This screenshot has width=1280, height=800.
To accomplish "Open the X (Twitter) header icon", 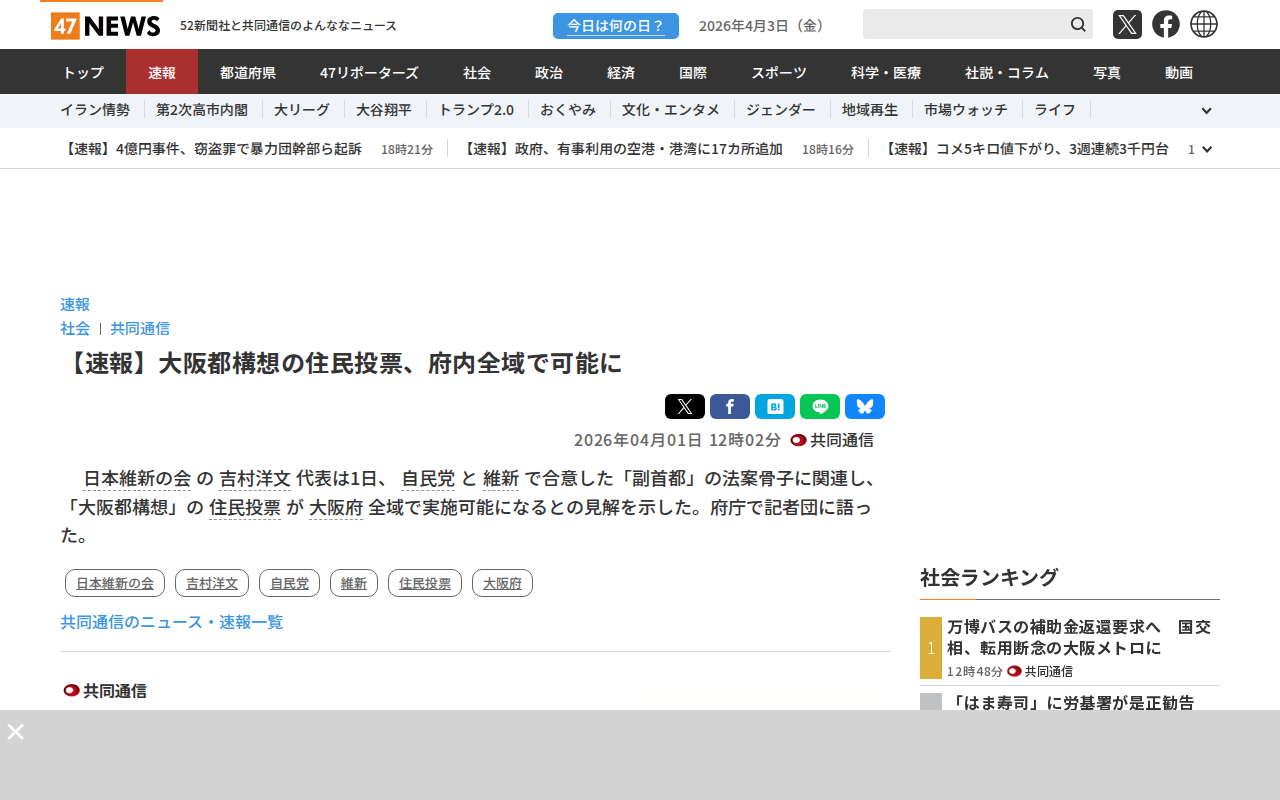I will [1127, 24].
